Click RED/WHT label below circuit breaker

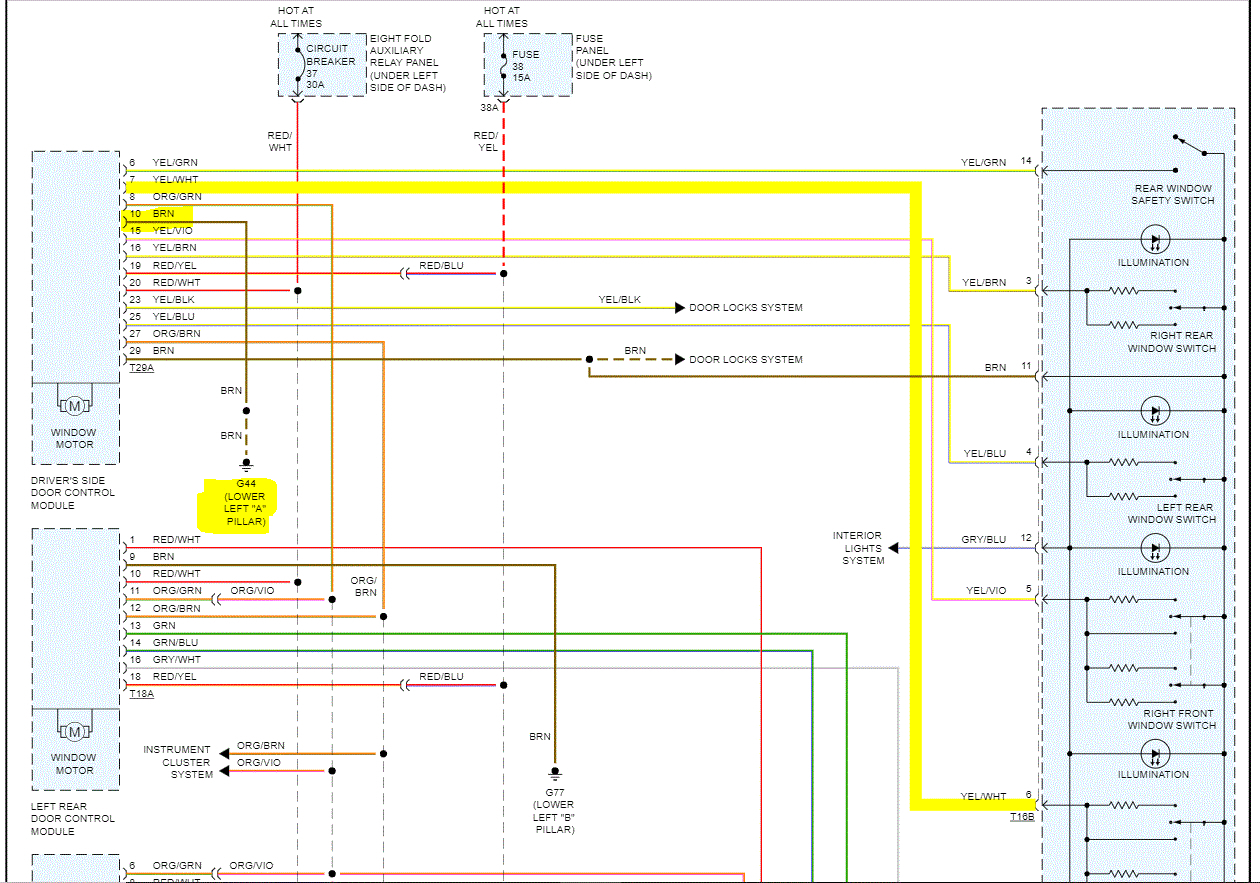[x=280, y=141]
